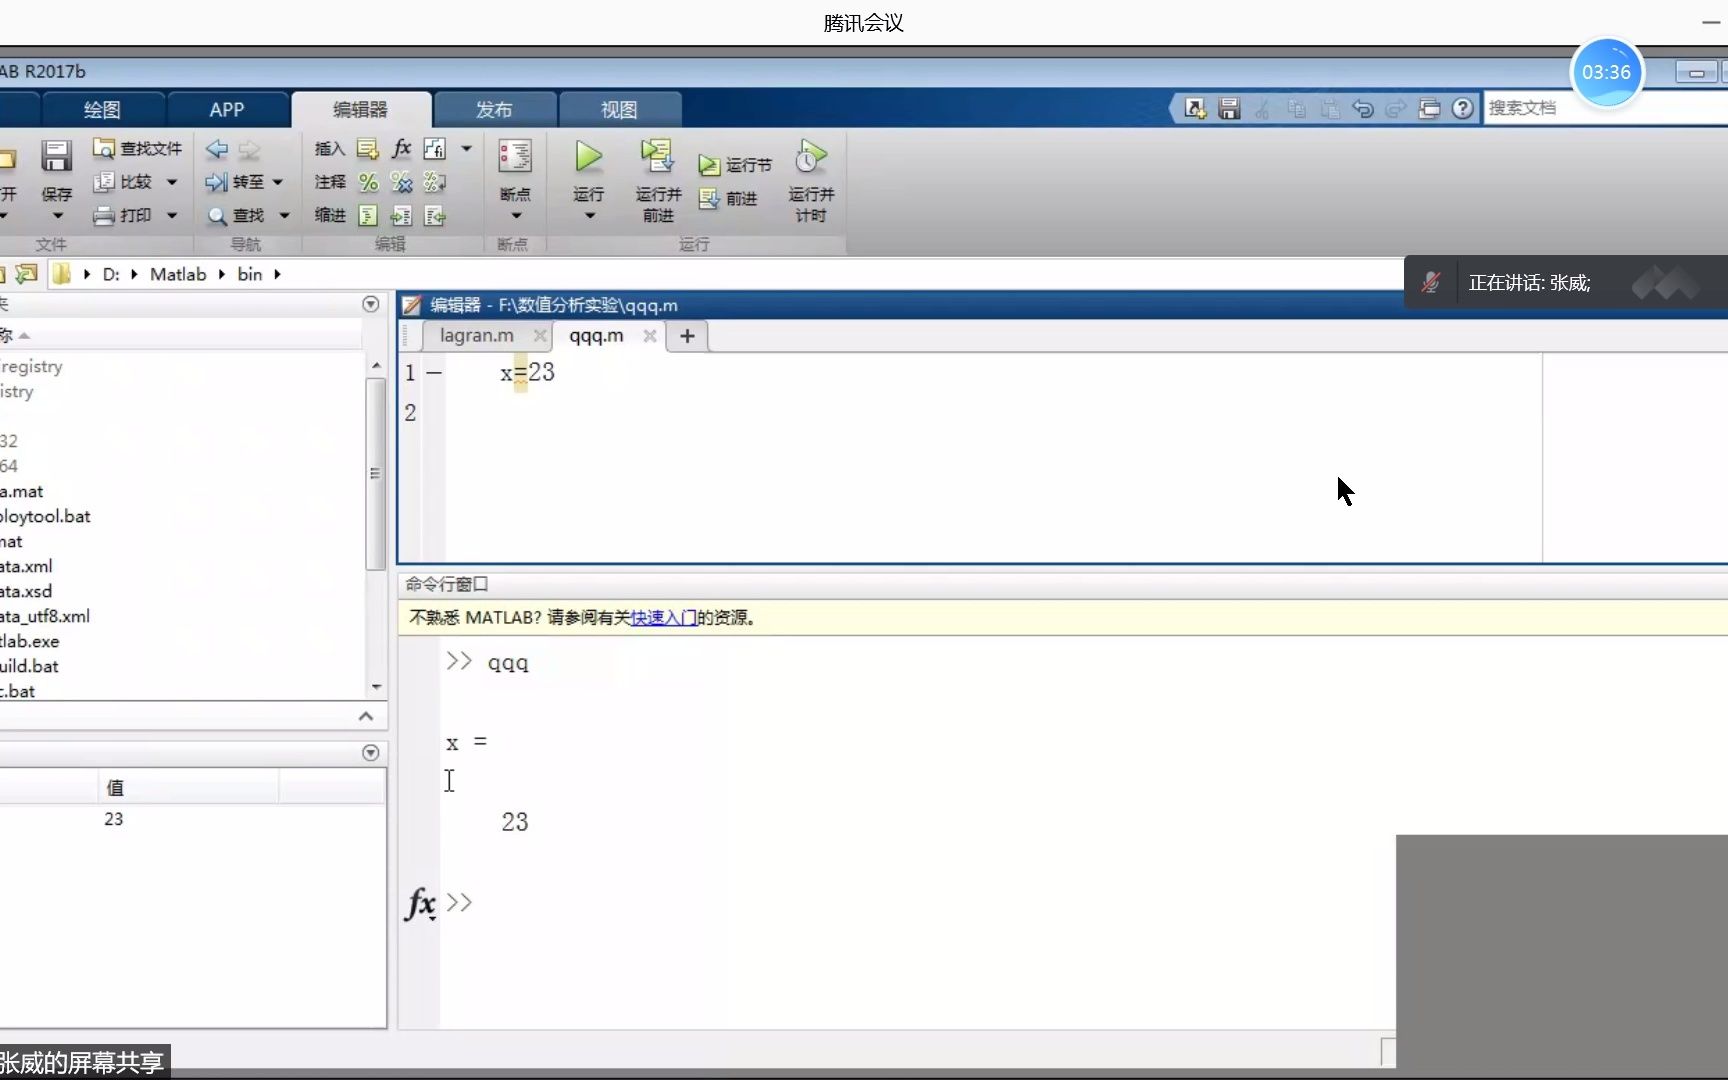Click workspace variable value 23

(113, 819)
